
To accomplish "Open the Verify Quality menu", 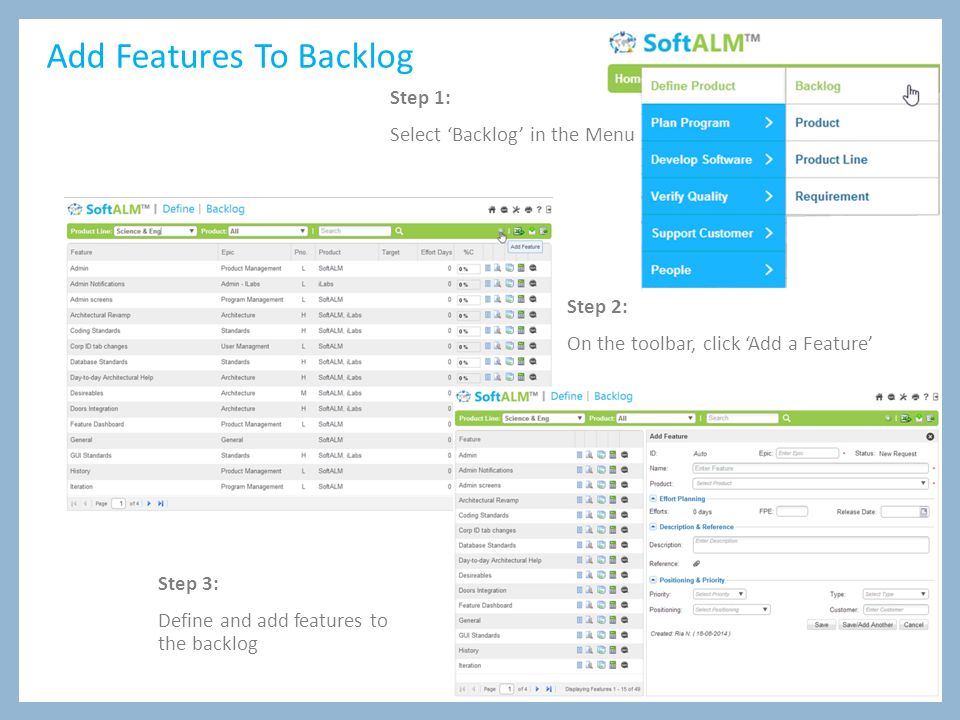I will (713, 196).
